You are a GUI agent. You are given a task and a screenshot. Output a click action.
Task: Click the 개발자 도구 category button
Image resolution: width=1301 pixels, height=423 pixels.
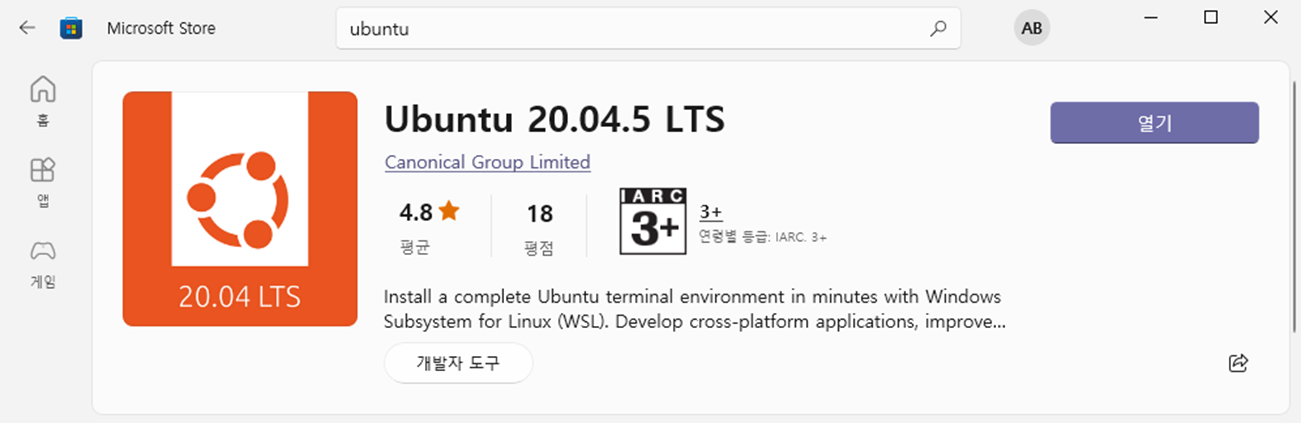(458, 363)
